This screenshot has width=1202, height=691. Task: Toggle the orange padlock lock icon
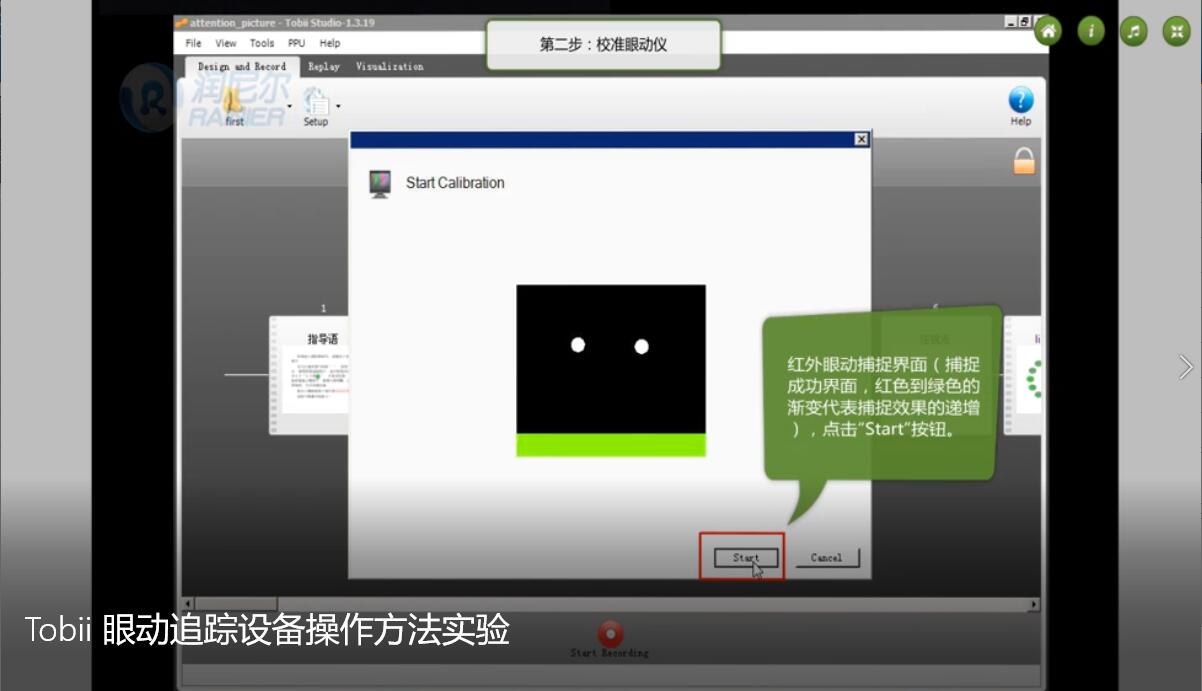[x=1024, y=161]
